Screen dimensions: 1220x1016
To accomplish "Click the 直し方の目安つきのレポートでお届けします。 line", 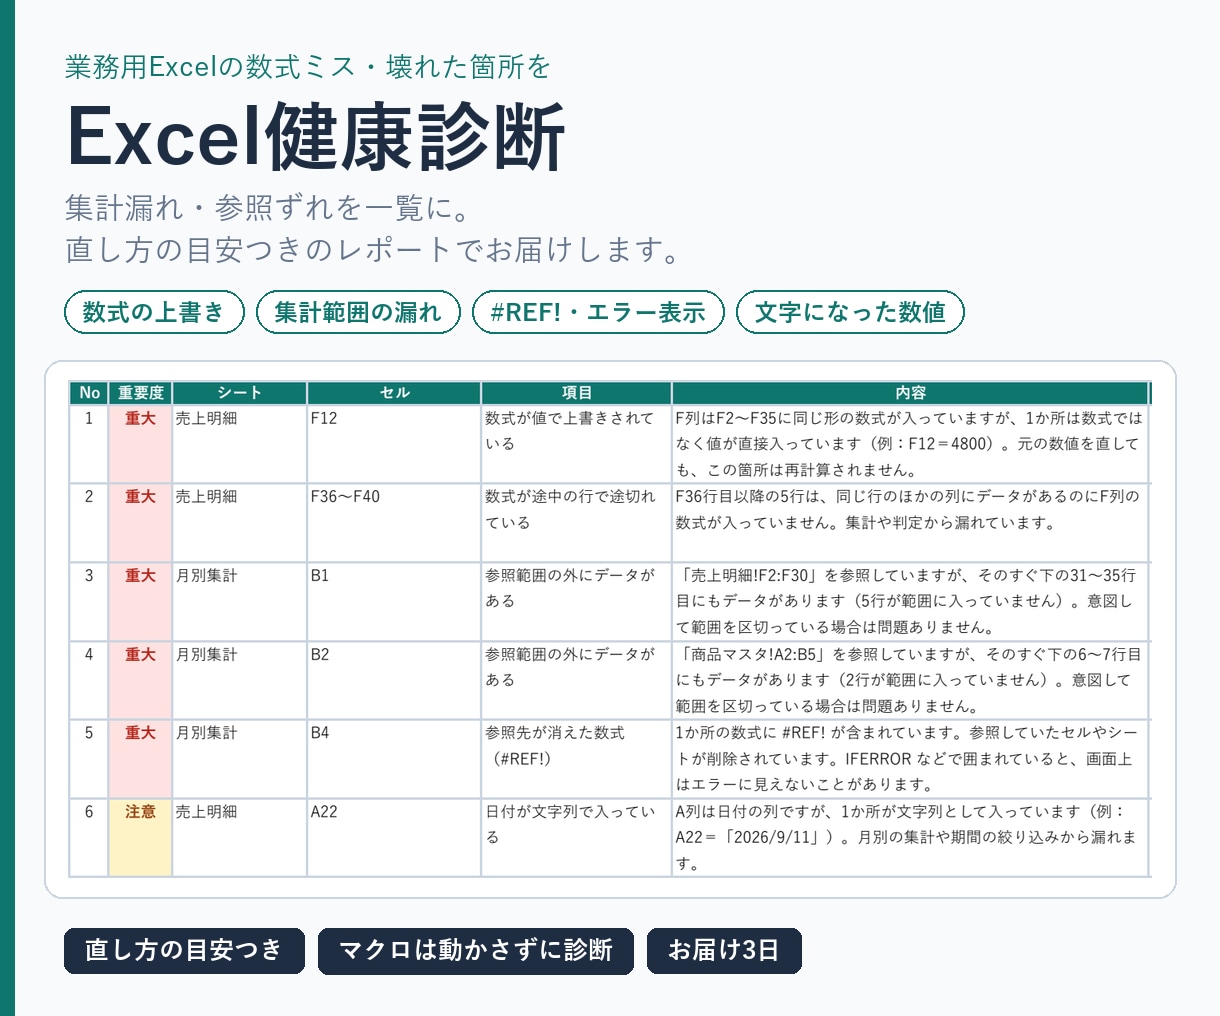I will 373,249.
